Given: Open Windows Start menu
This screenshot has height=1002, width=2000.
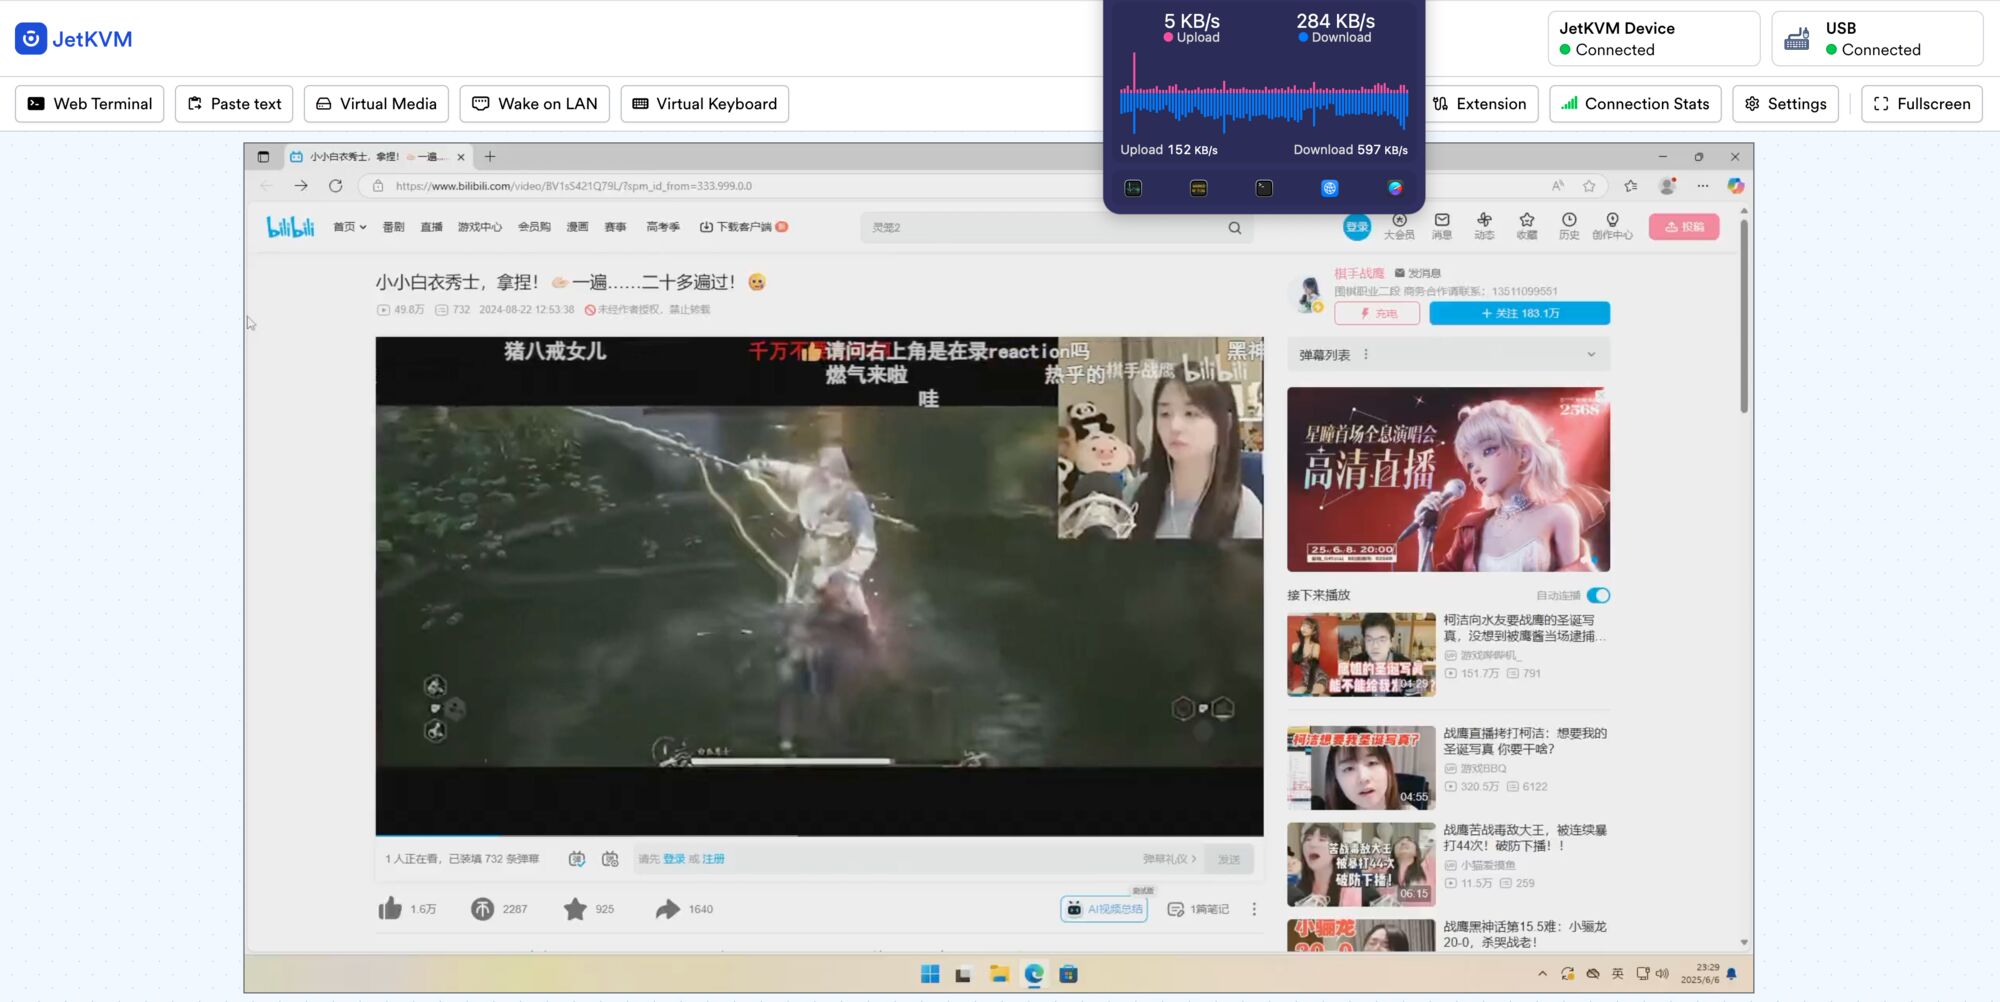Looking at the screenshot, I should 930,974.
